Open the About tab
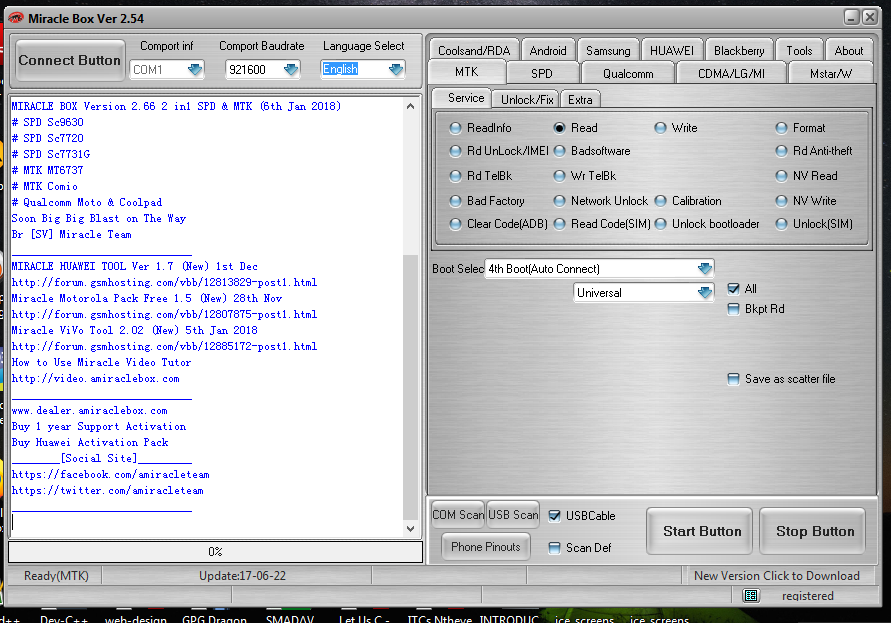 (848, 50)
